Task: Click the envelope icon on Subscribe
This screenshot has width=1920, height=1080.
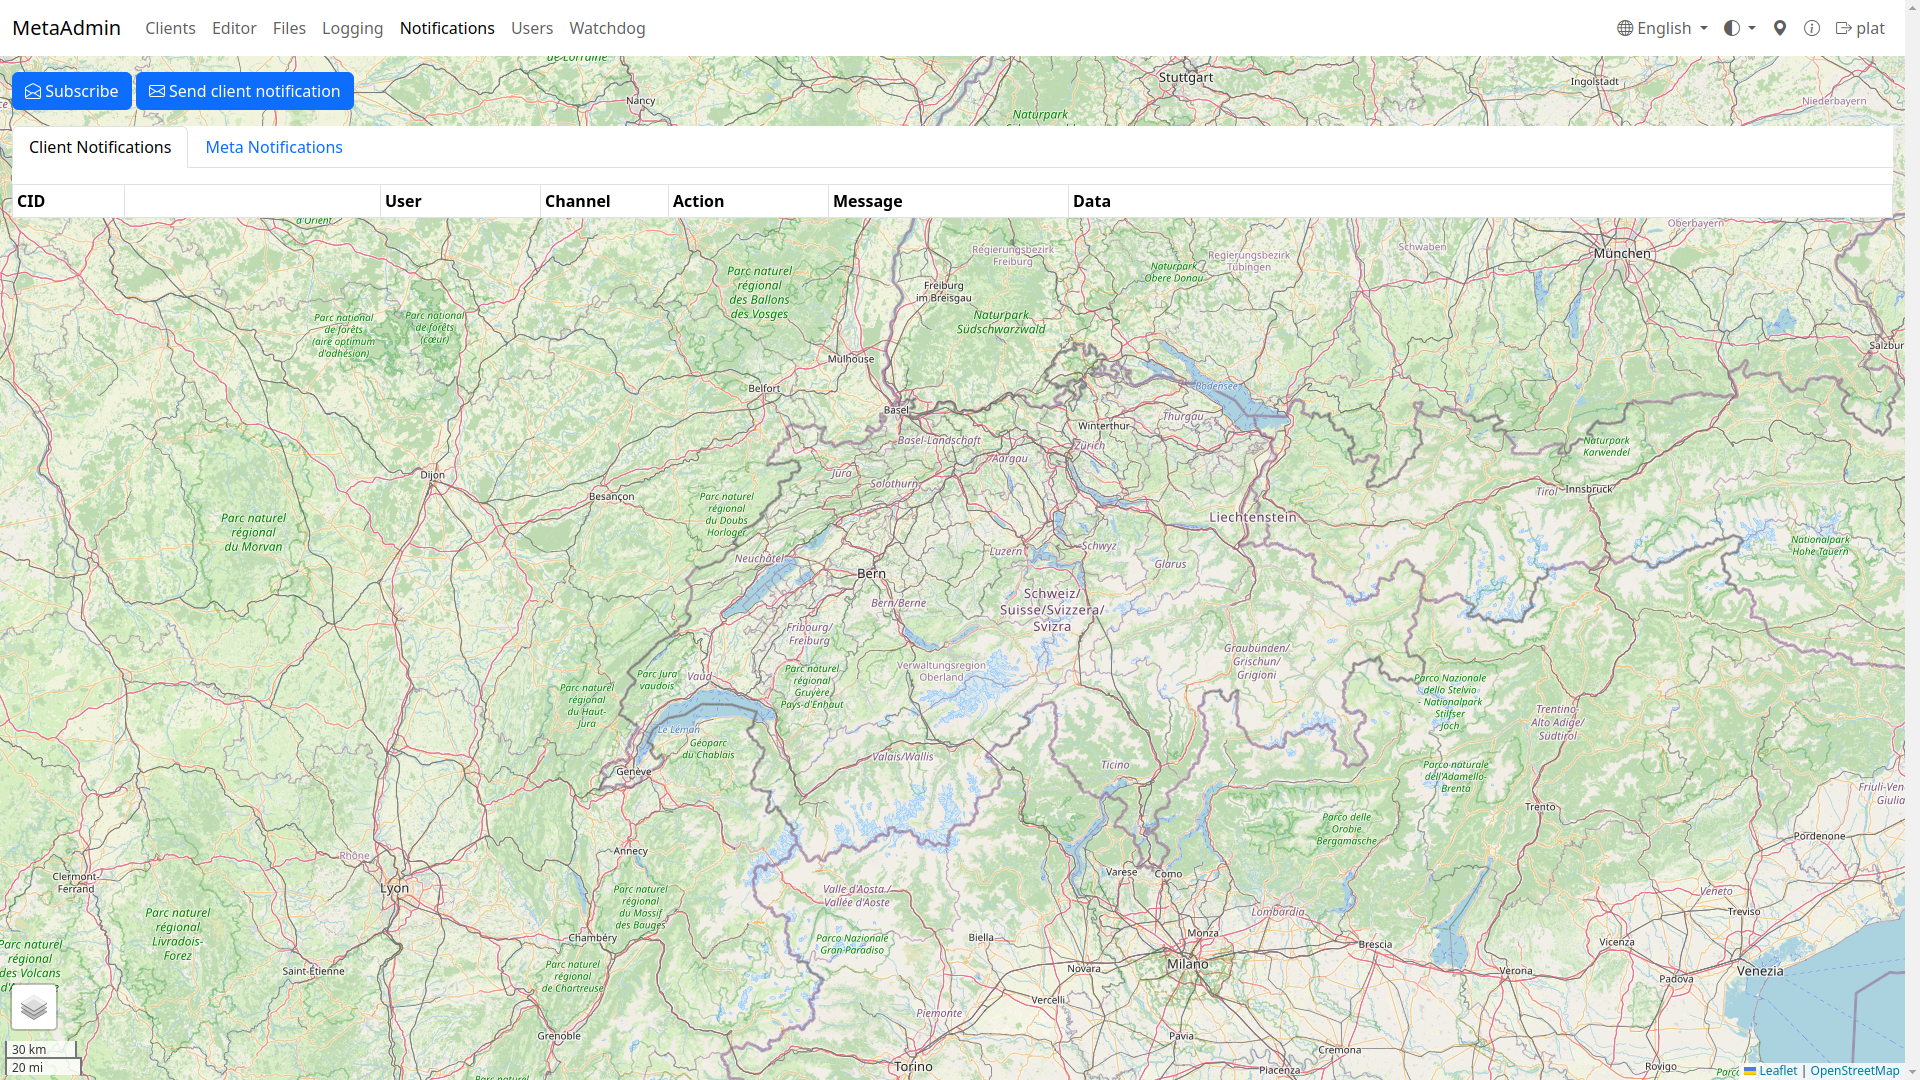Action: pyautogui.click(x=33, y=91)
